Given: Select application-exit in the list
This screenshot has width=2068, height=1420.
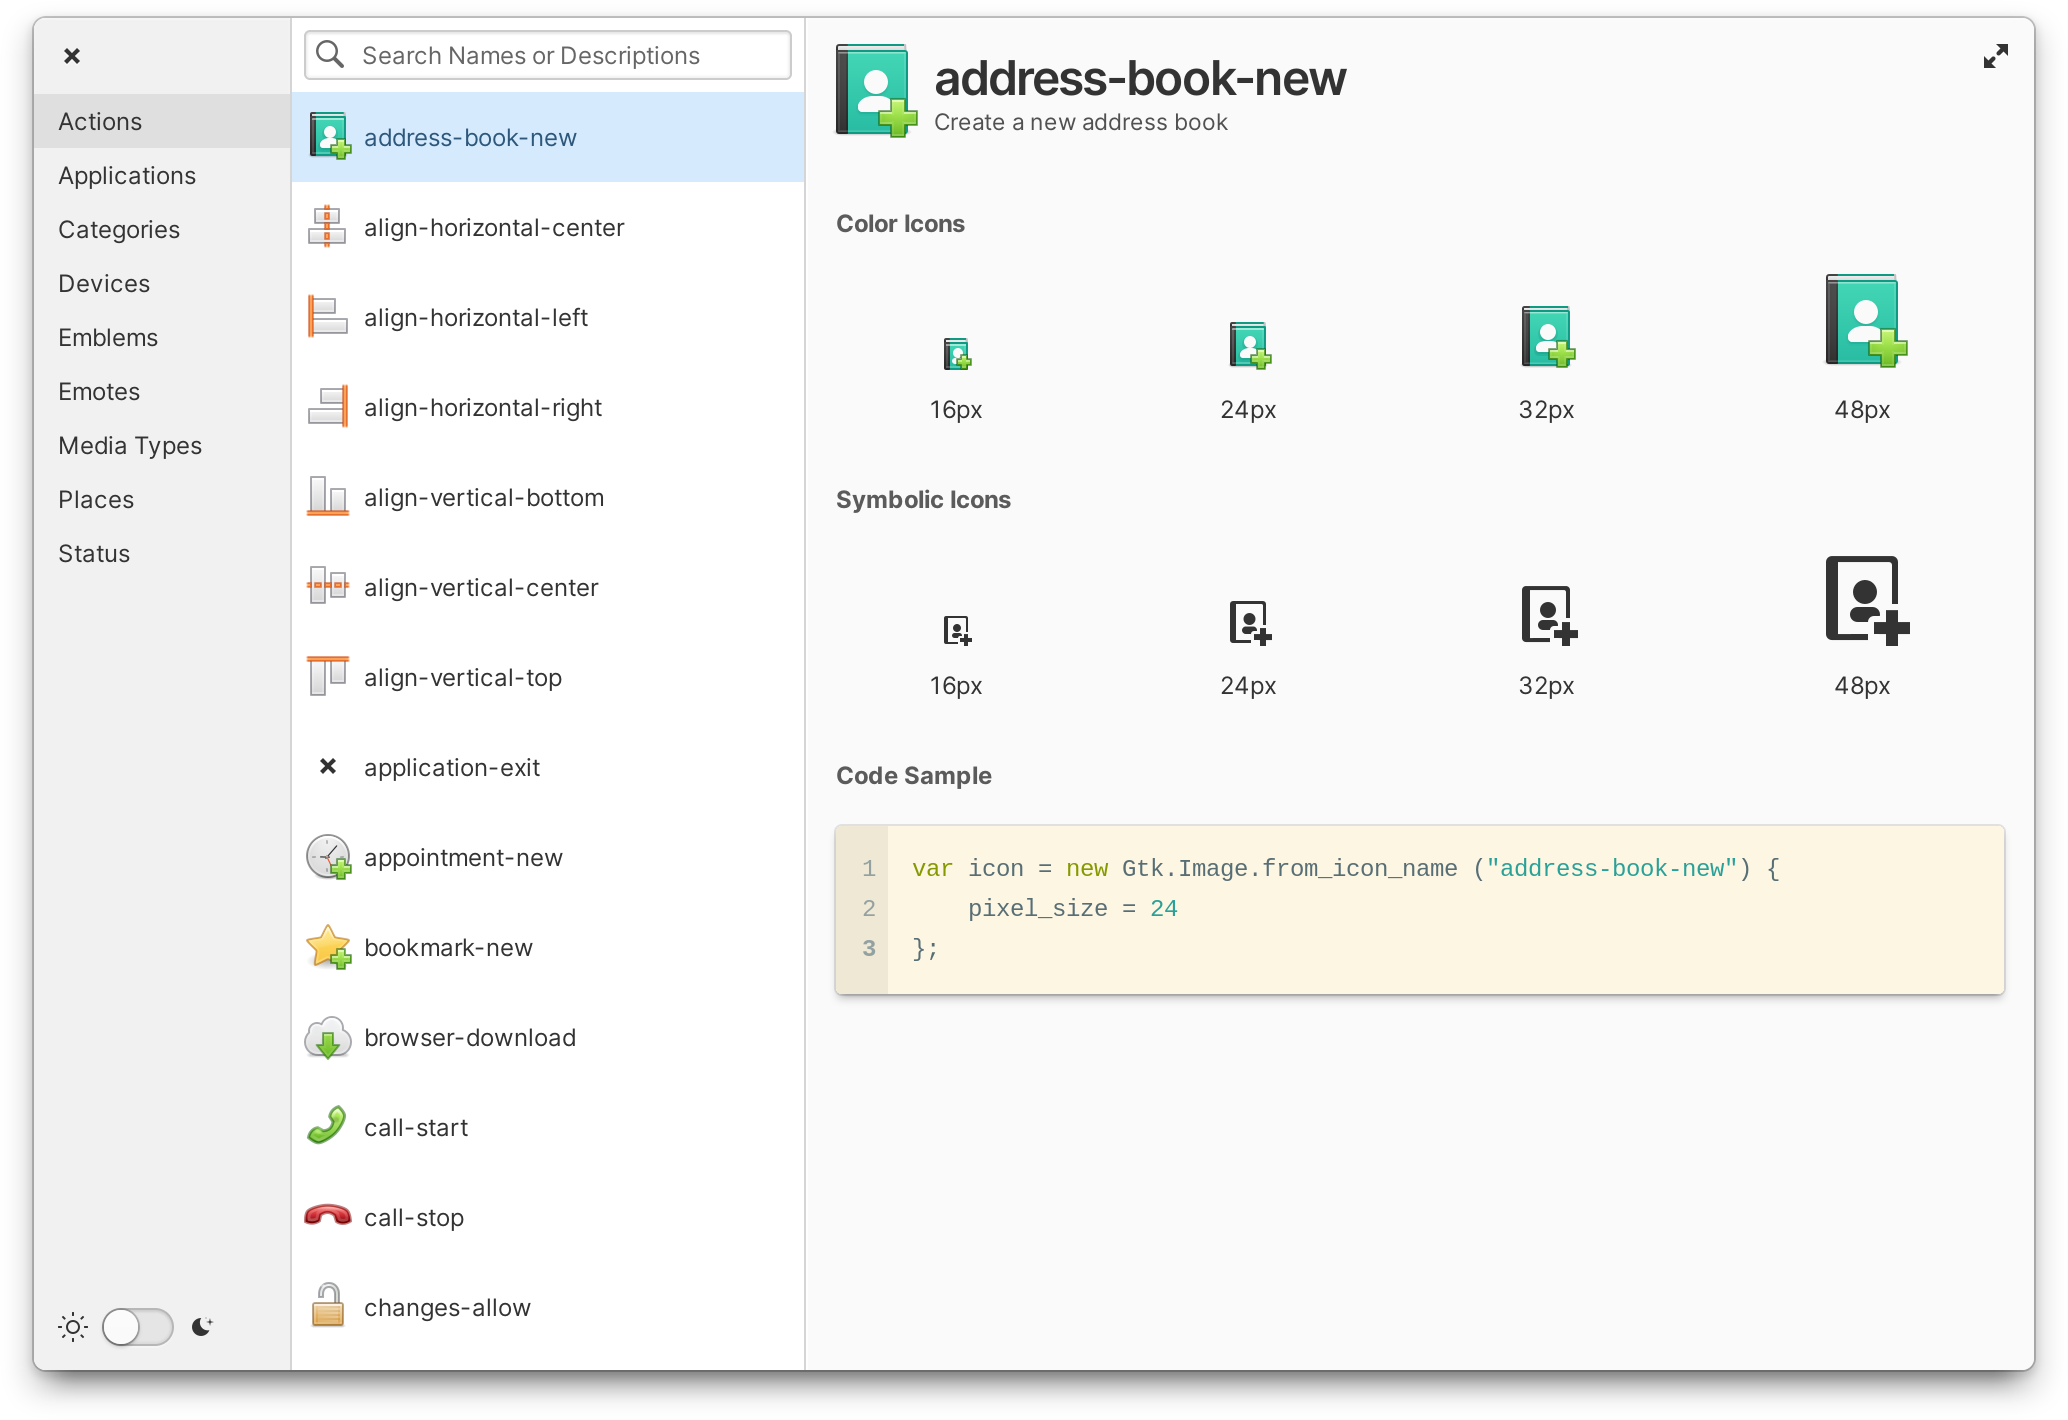Looking at the screenshot, I should [452, 768].
